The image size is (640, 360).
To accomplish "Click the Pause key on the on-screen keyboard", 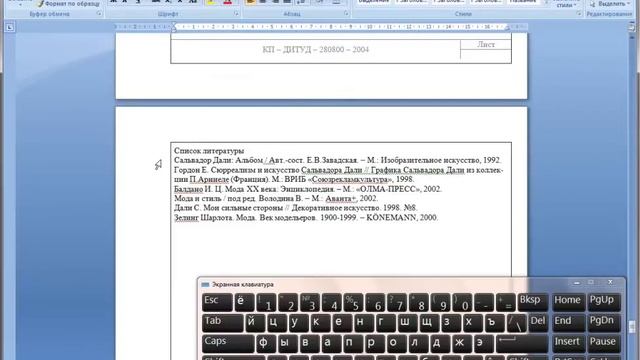I will 604,343.
